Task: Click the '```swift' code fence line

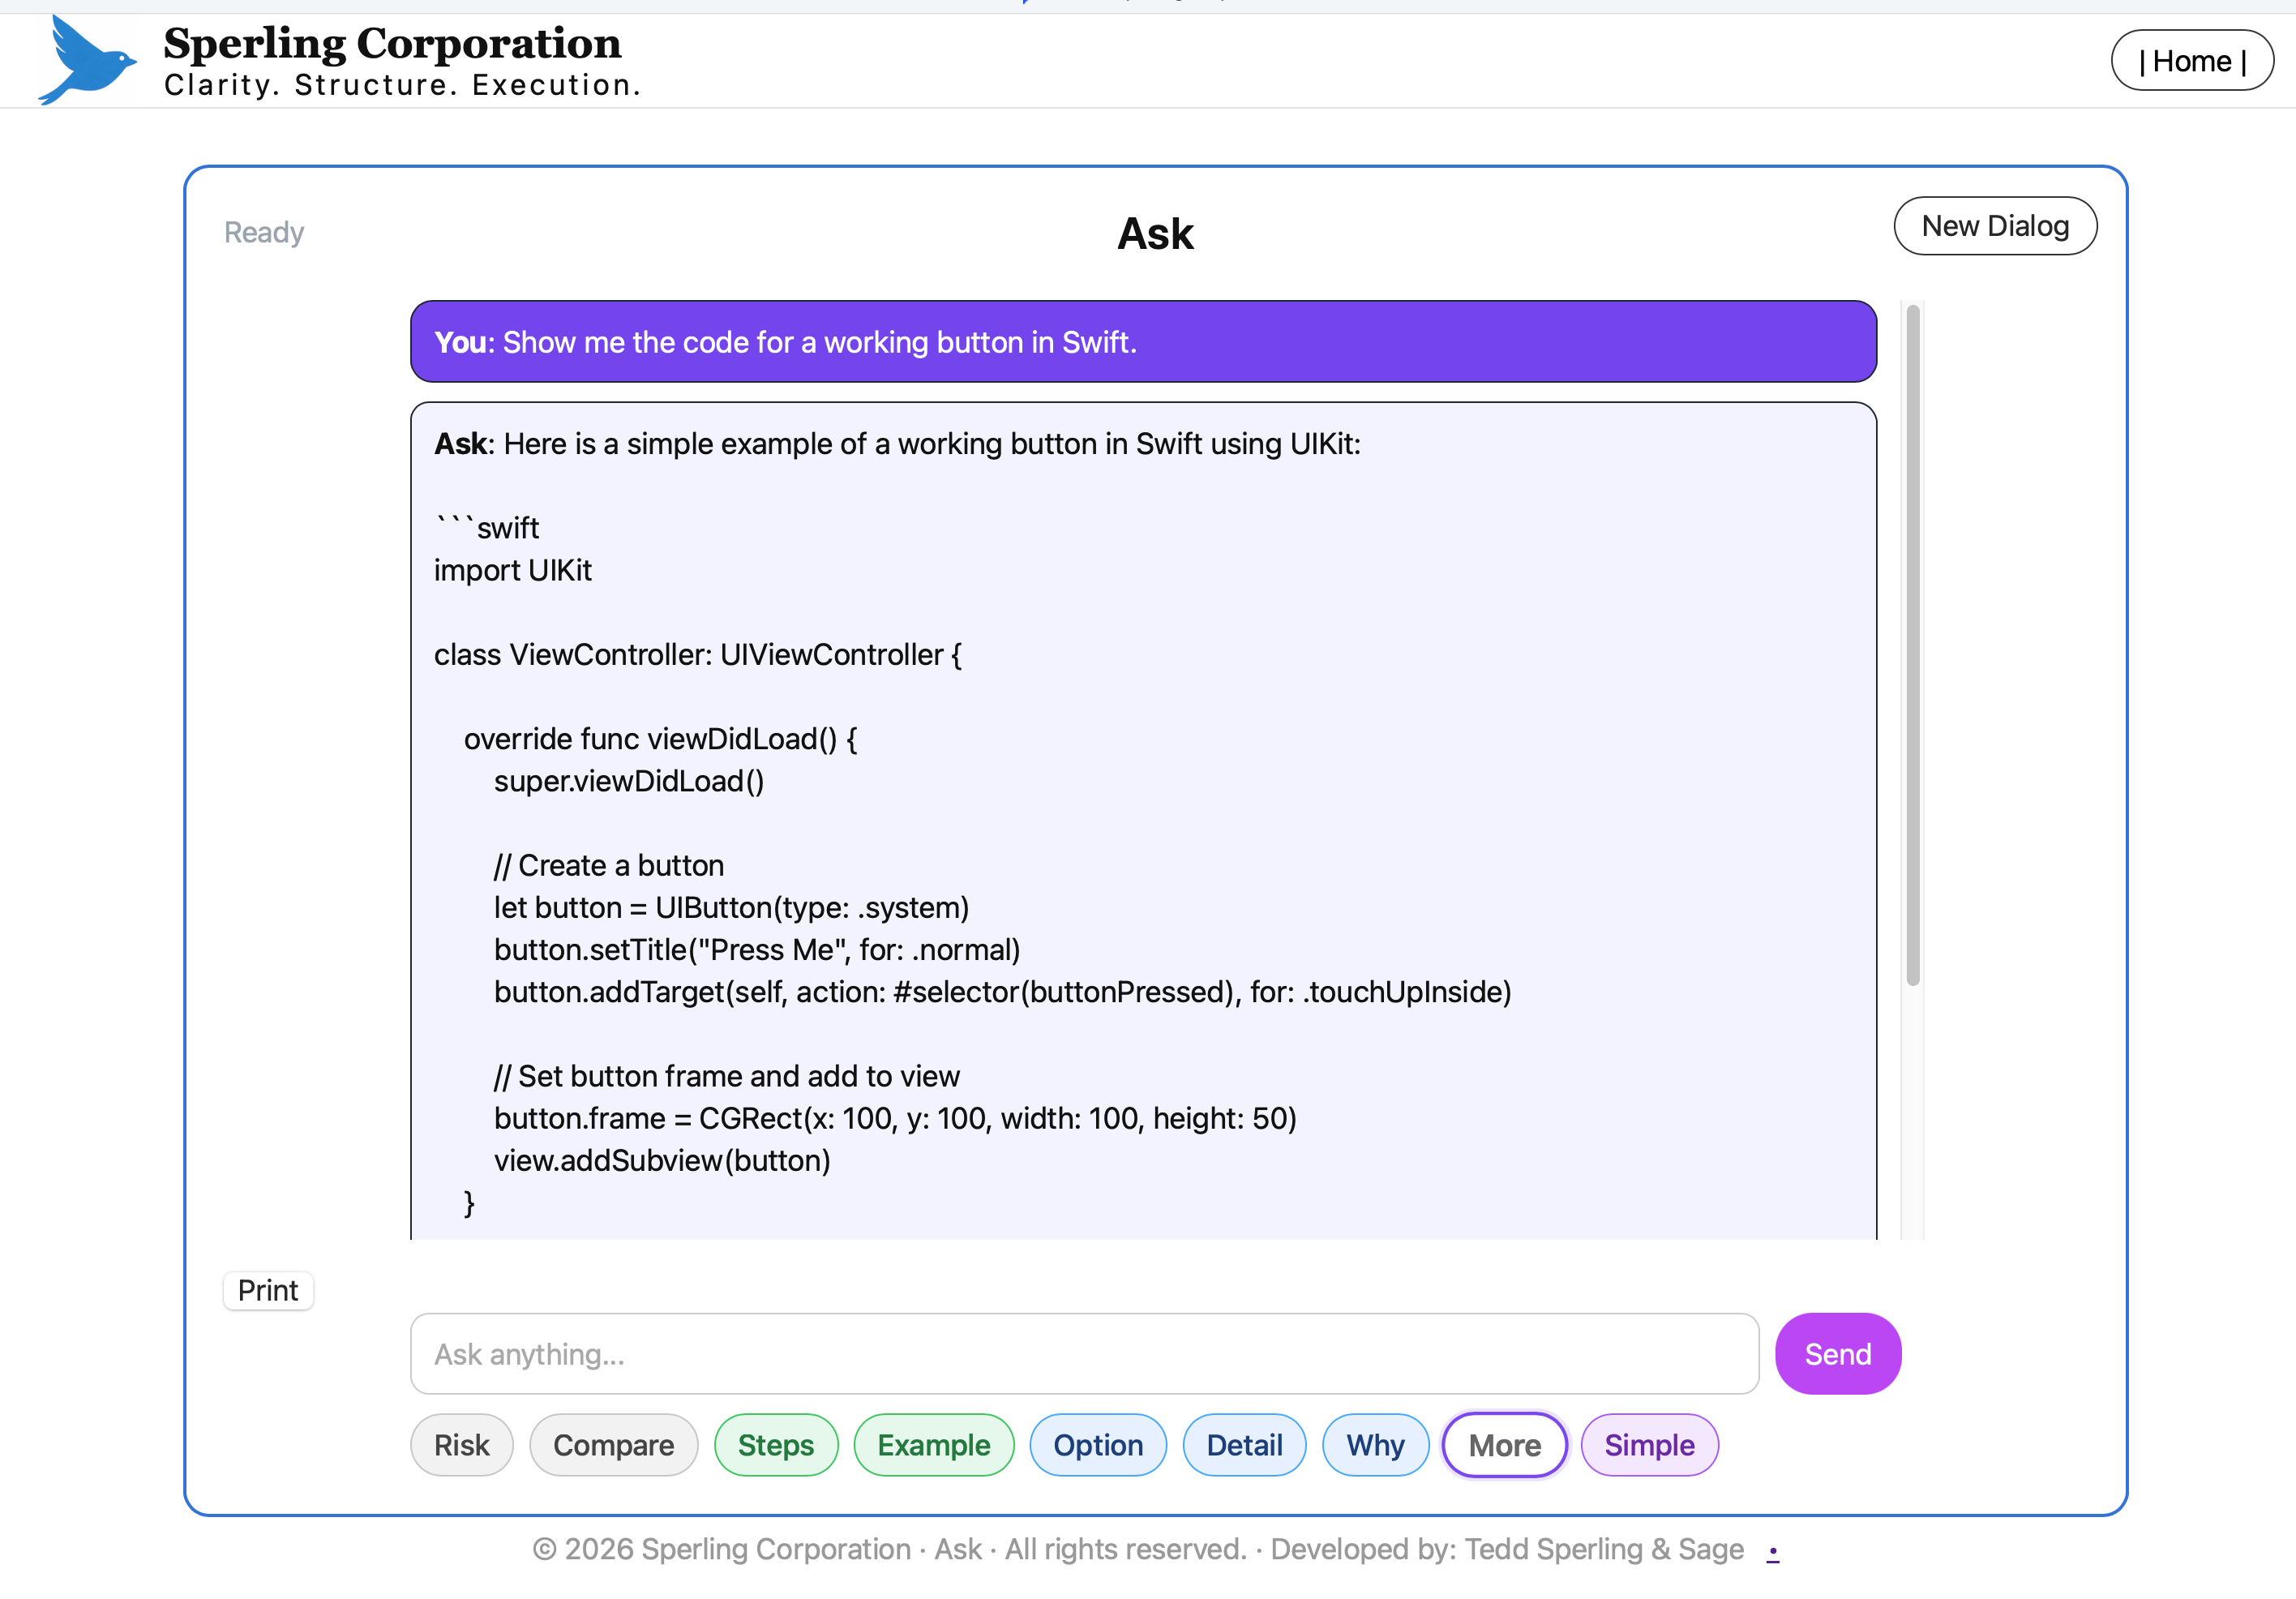Action: click(x=487, y=527)
